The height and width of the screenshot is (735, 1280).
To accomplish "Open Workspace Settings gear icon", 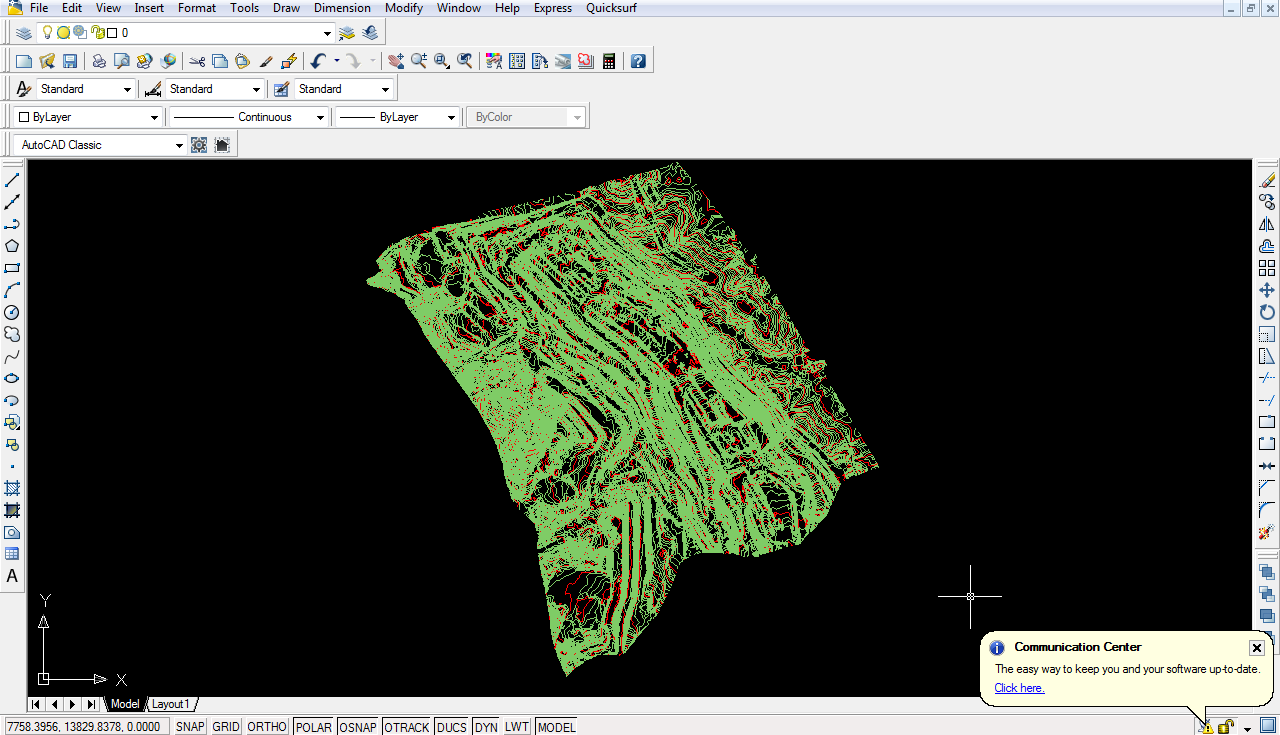I will pos(199,145).
